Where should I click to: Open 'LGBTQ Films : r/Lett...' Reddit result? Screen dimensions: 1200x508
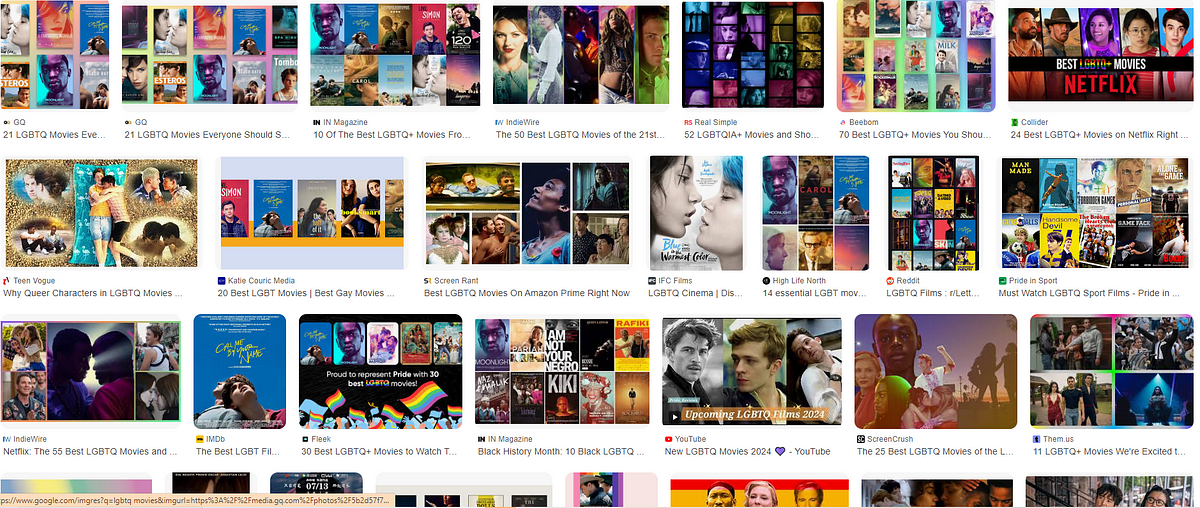coord(933,293)
